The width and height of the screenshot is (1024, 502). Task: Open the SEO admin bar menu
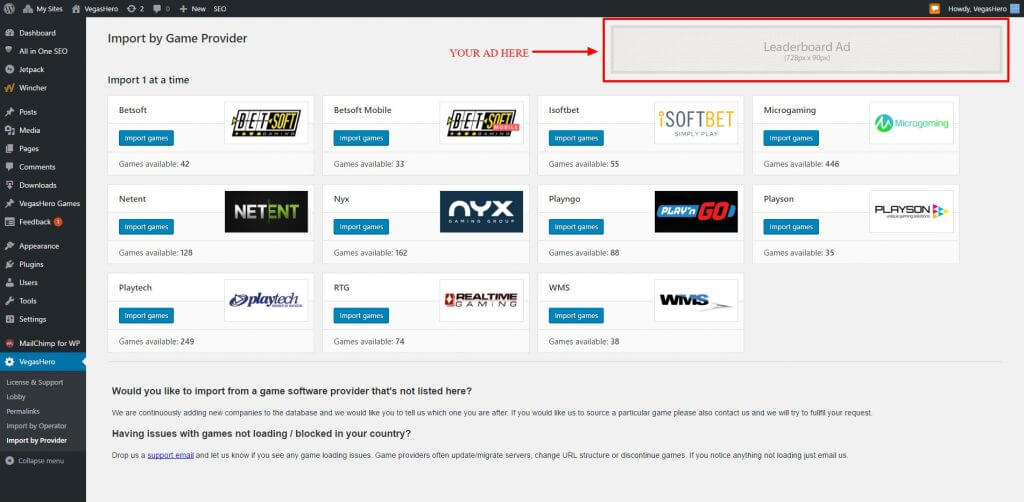[x=219, y=9]
